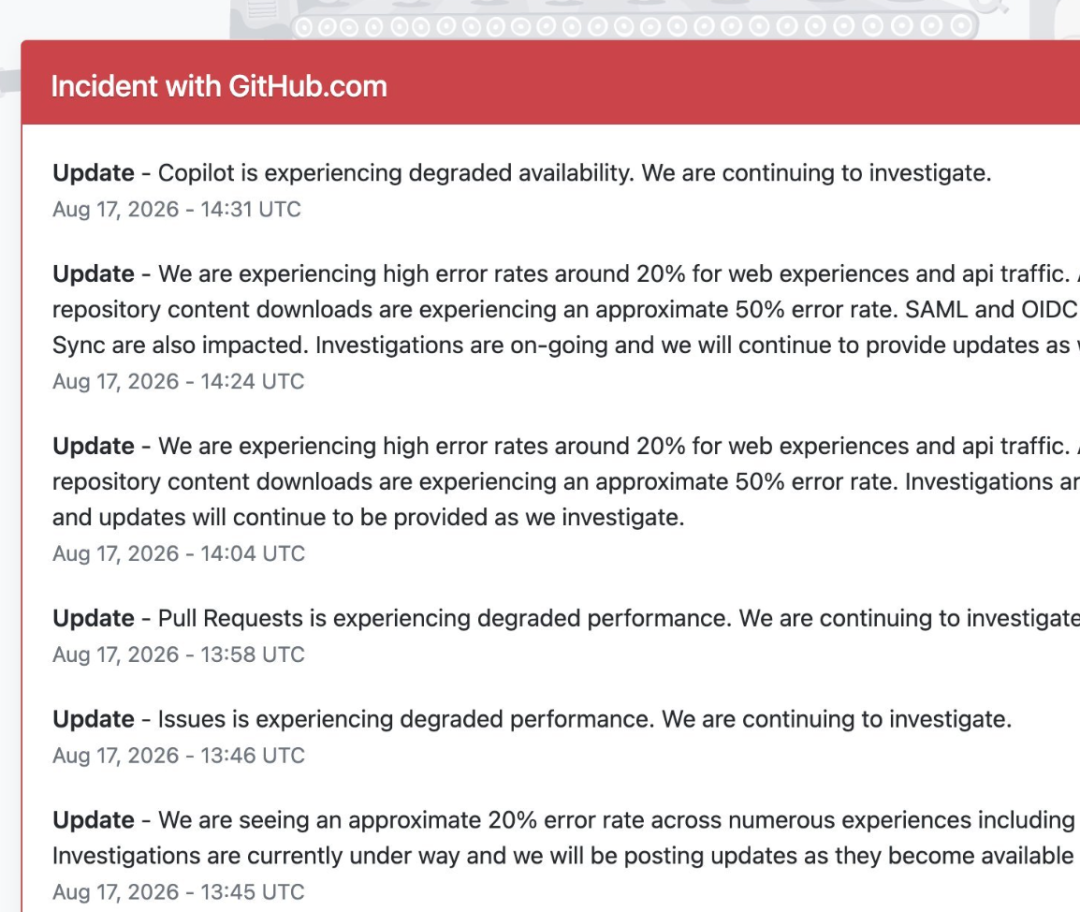The height and width of the screenshot is (912, 1080).
Task: Click the SAML and OIDC update message
Action: click(566, 309)
